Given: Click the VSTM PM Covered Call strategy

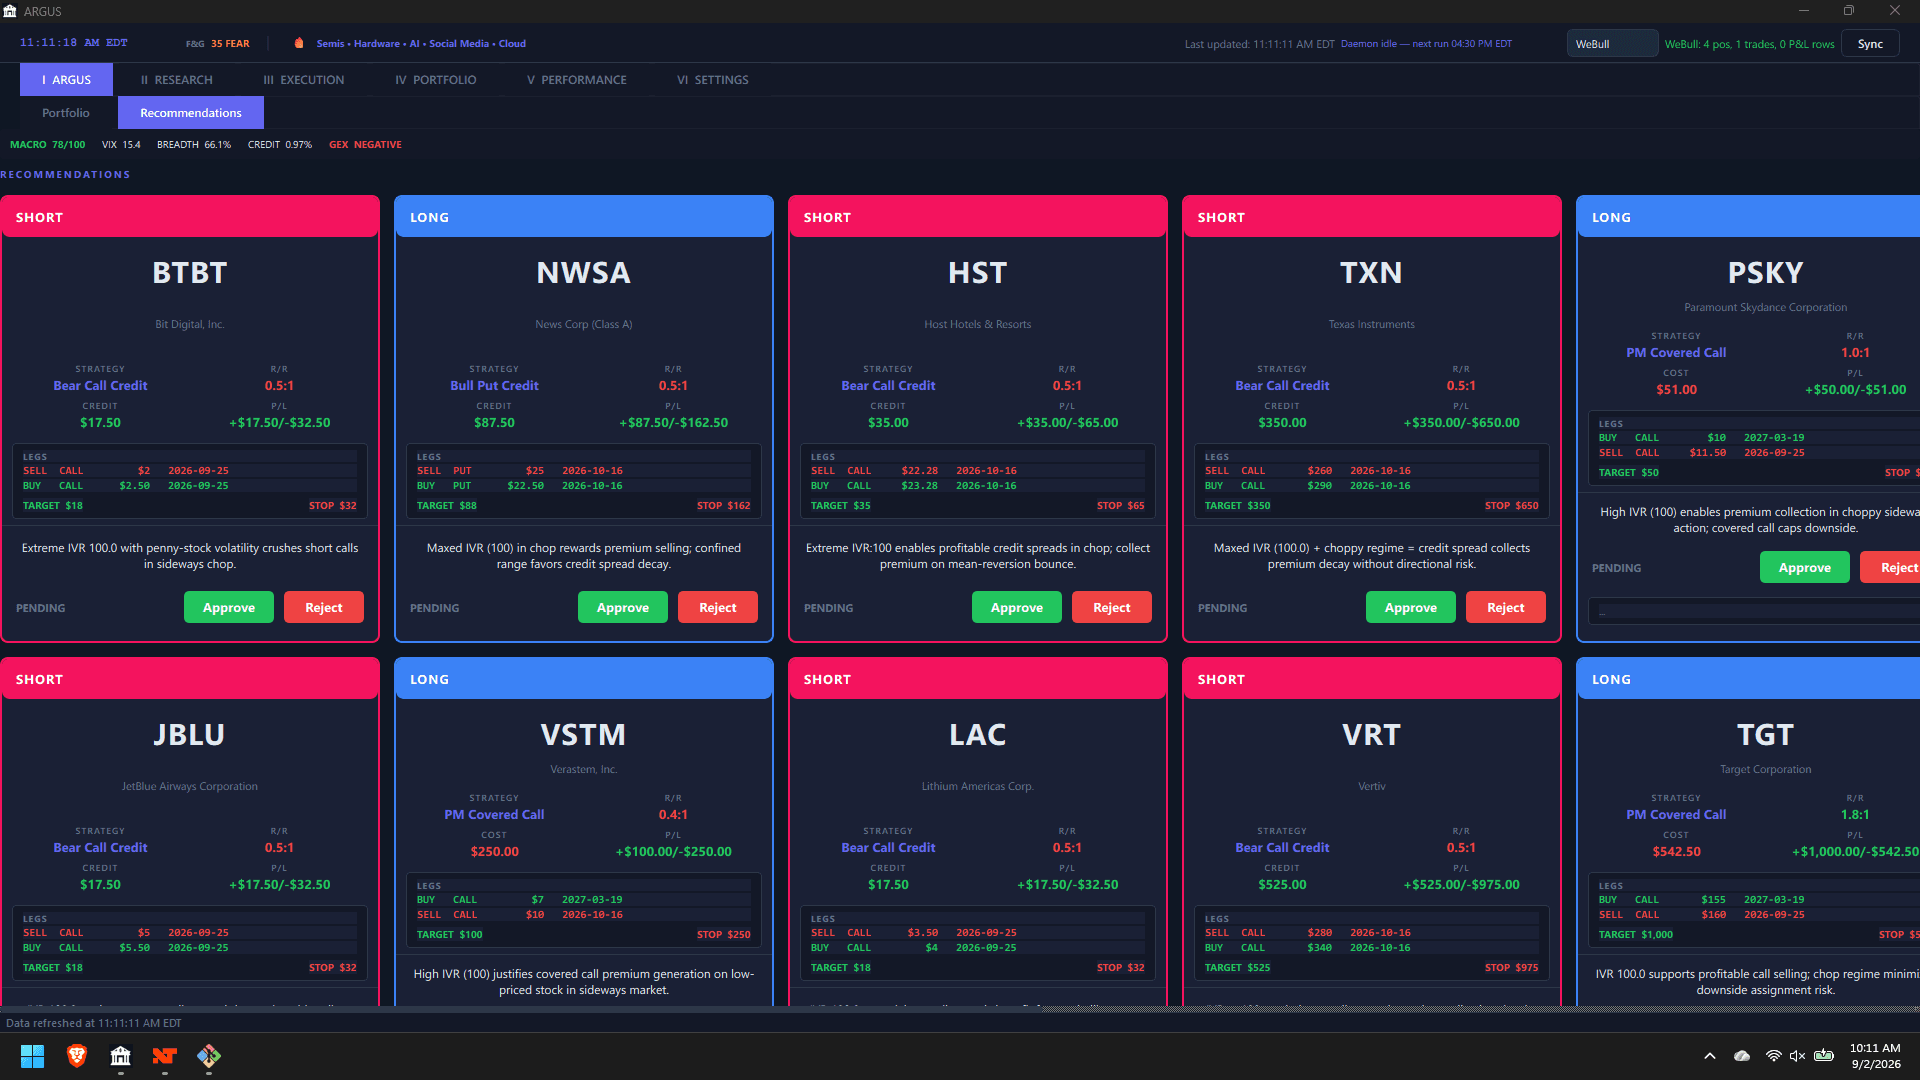Looking at the screenshot, I should point(494,815).
